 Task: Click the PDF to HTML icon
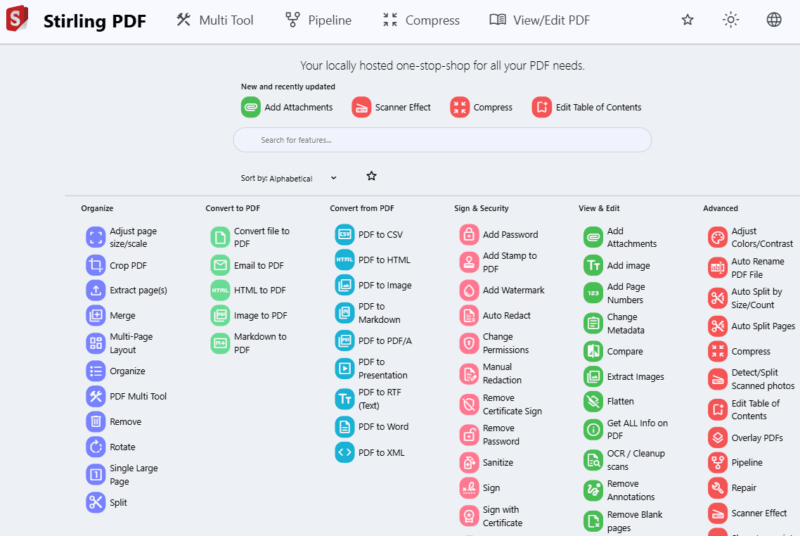(344, 260)
